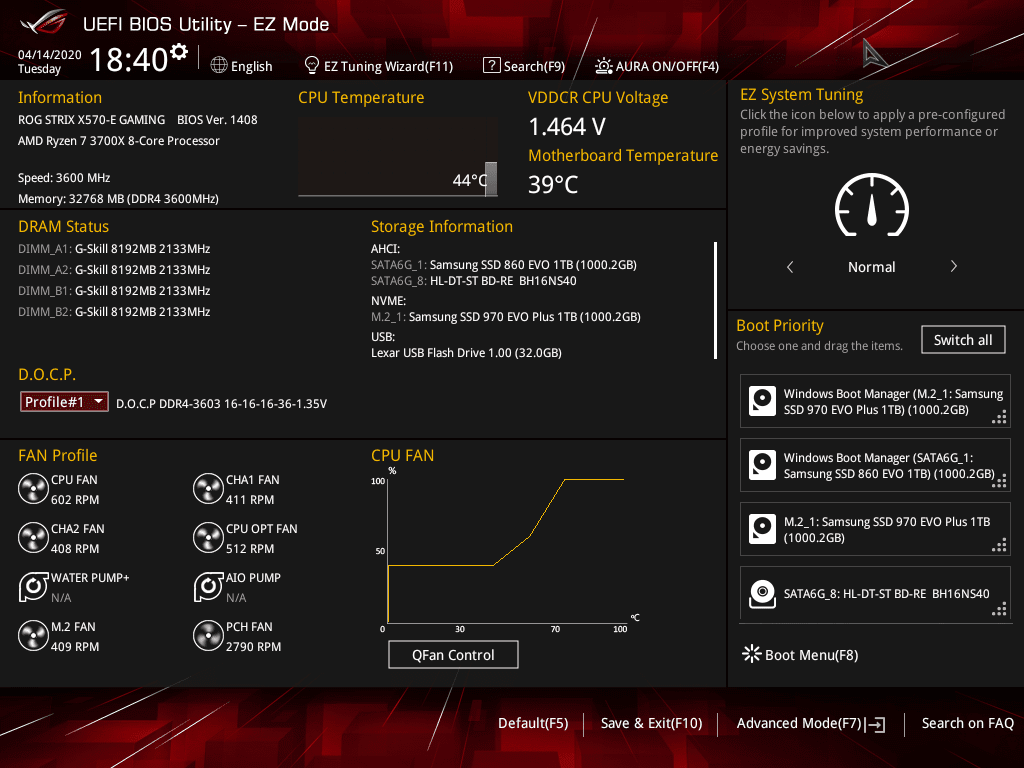Viewport: 1024px width, 768px height.
Task: Select Windows Boot Manager M.2_1 boot entry
Action: point(875,401)
